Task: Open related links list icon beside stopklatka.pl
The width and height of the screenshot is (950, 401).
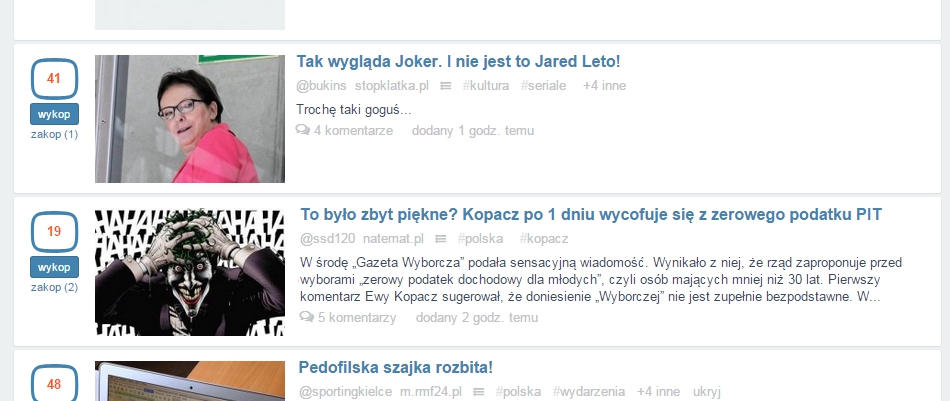Action: [445, 86]
